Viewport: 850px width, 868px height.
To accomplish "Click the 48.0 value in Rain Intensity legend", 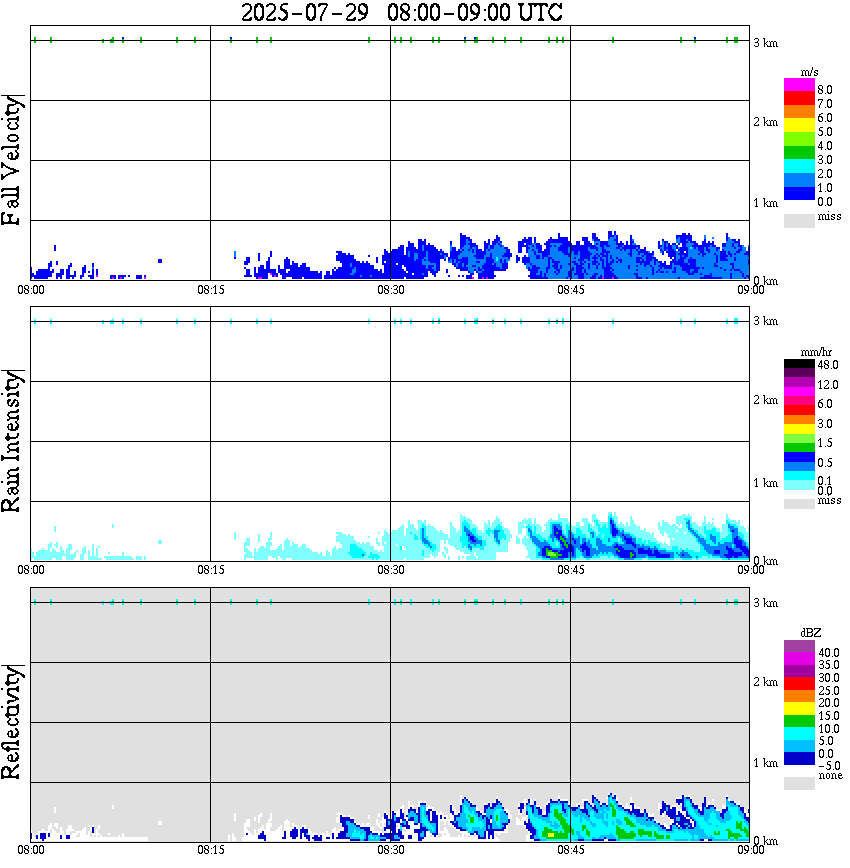I will pos(828,365).
